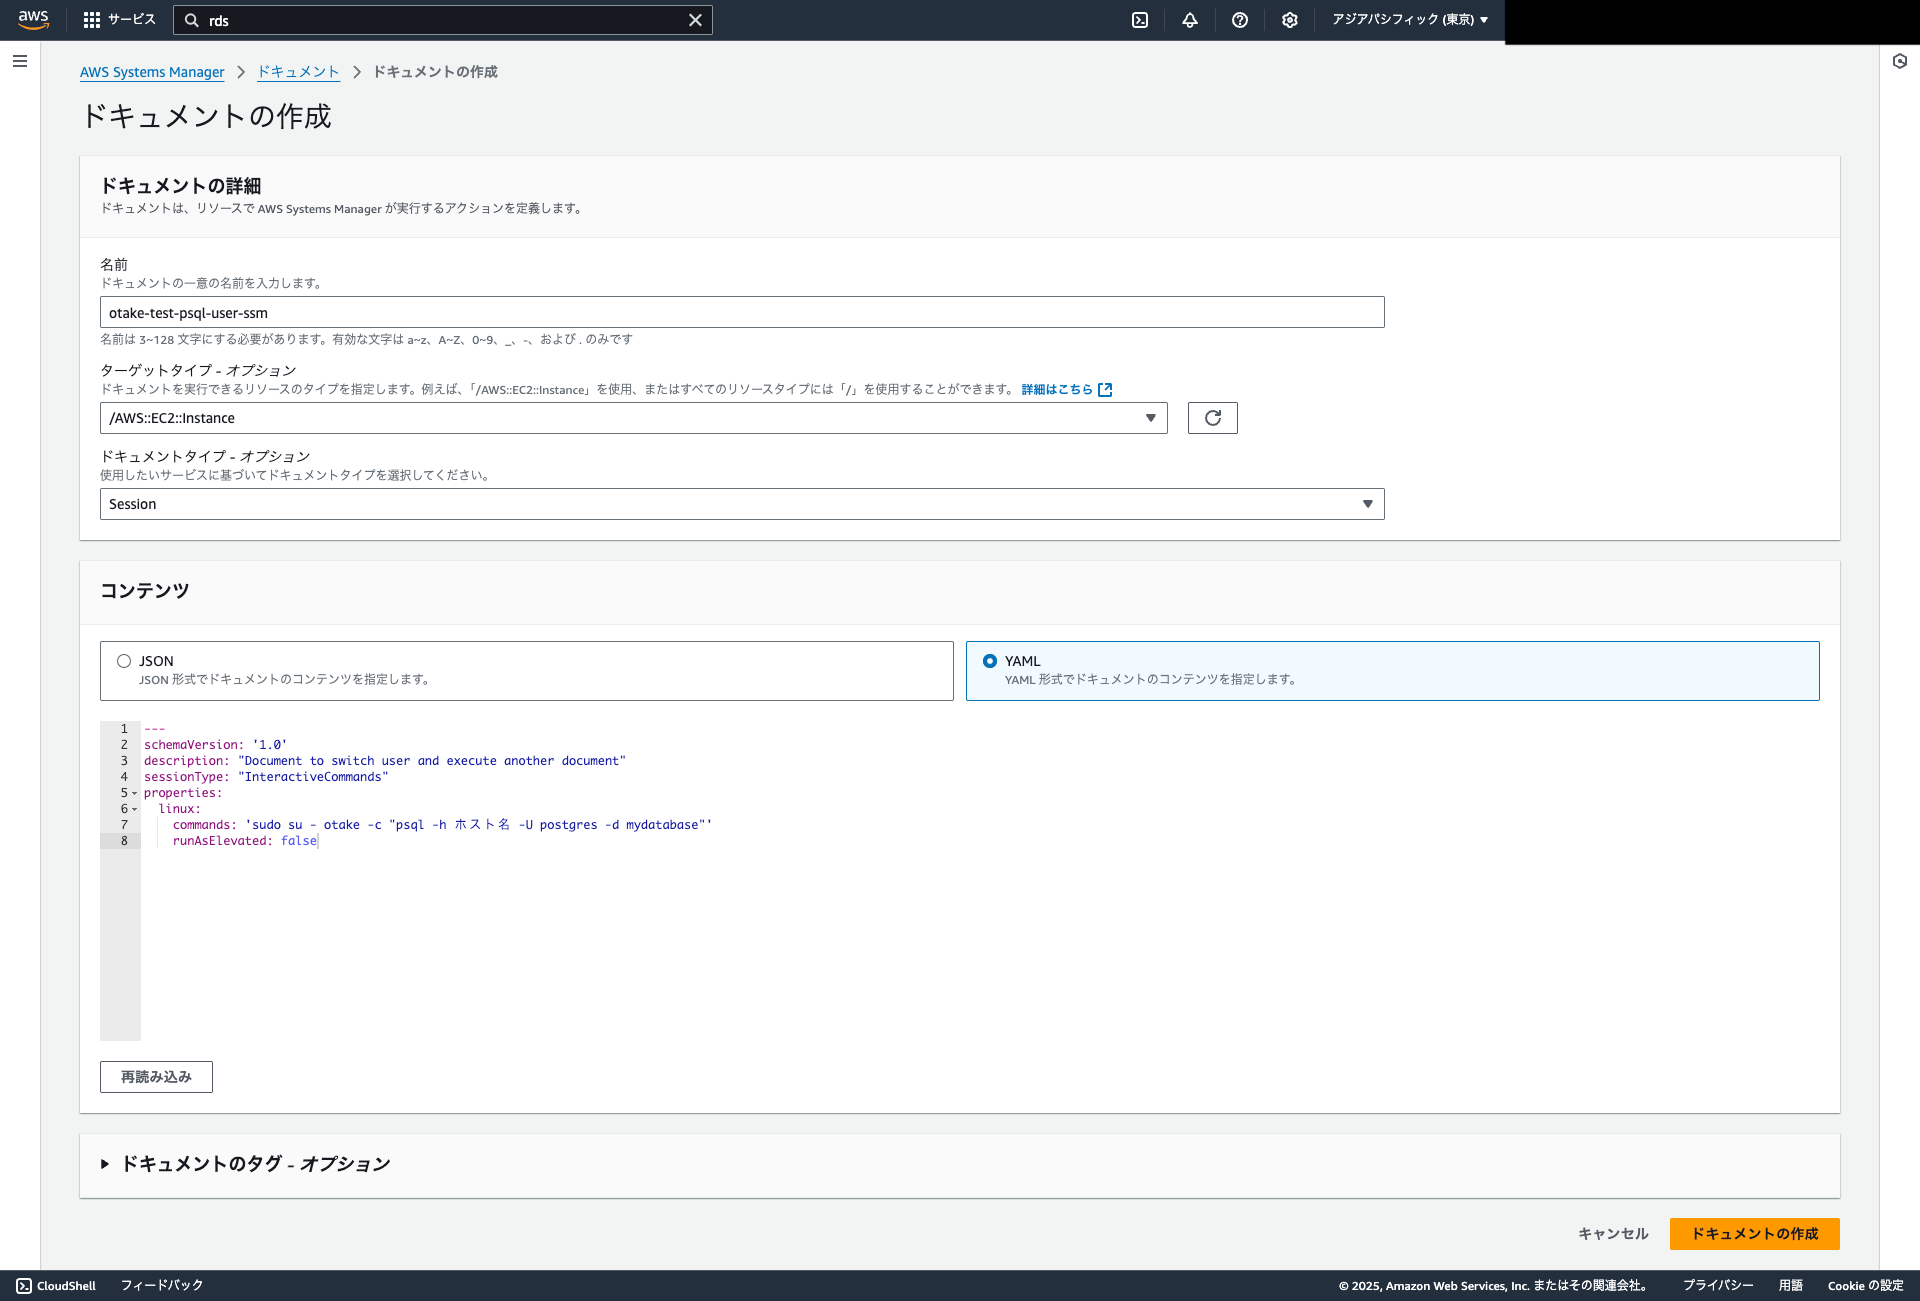Open the right side info panel icon
The height and width of the screenshot is (1301, 1920).
[x=1900, y=61]
